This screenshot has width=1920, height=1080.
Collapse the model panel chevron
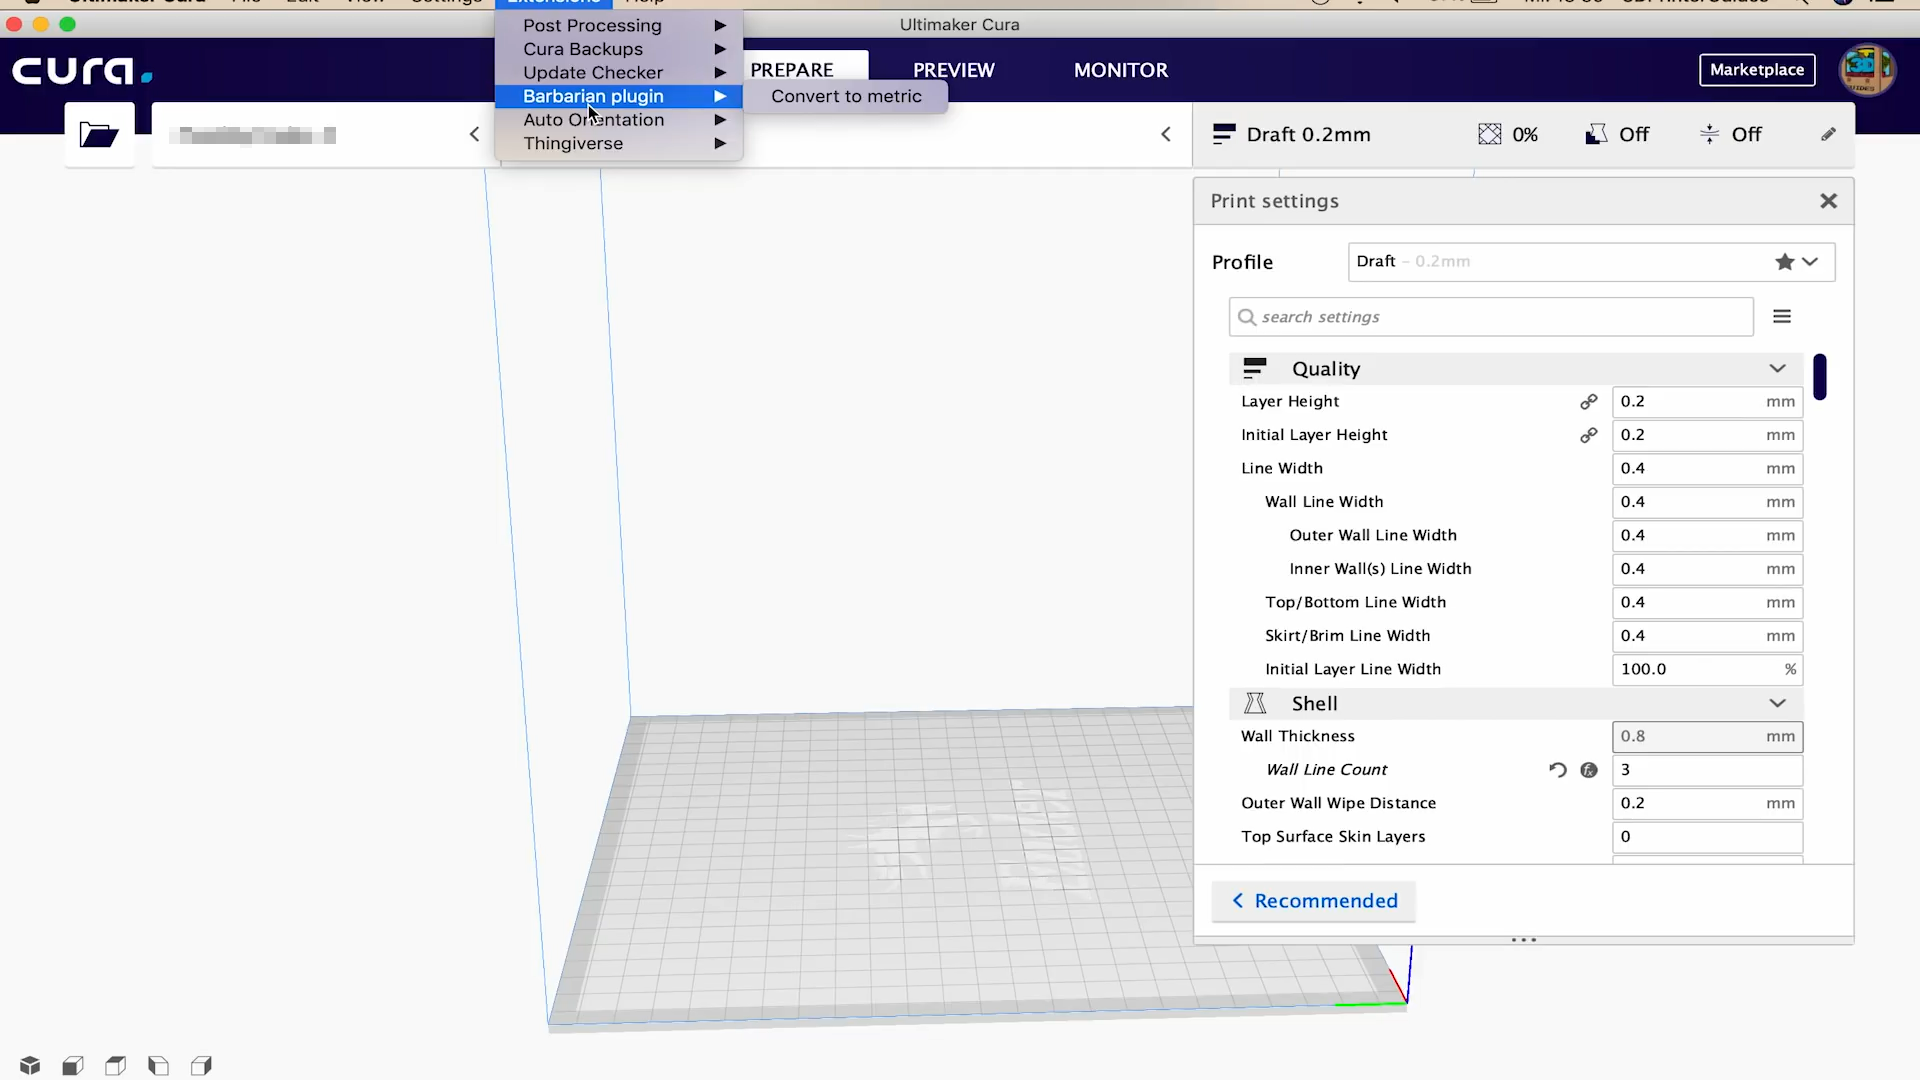[1166, 134]
